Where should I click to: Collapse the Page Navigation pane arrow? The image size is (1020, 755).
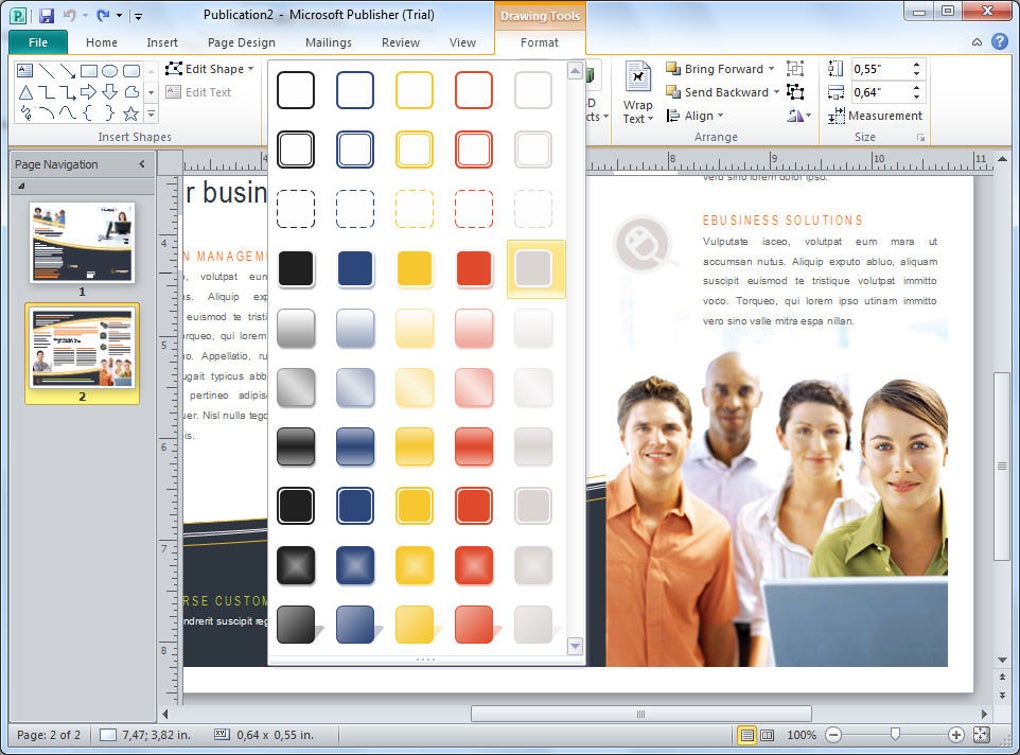click(x=142, y=165)
